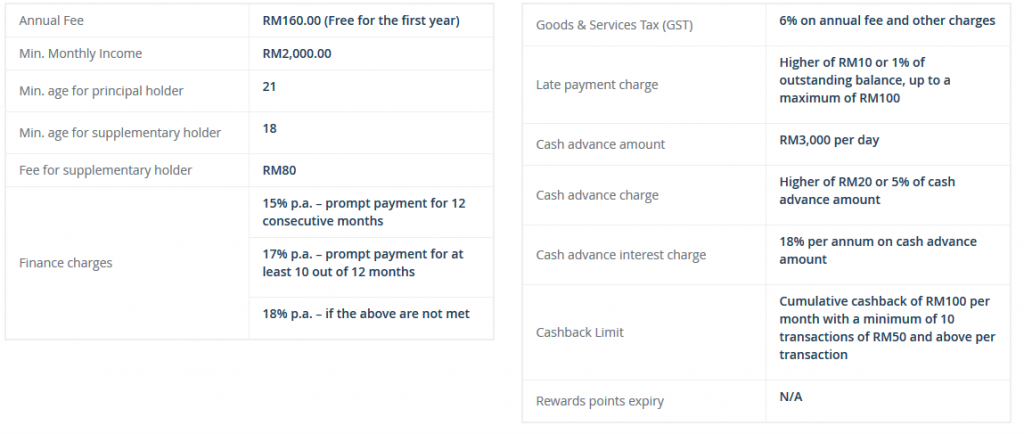Click Min. age for supplementary holder label
This screenshot has width=1024, height=434.
[120, 132]
